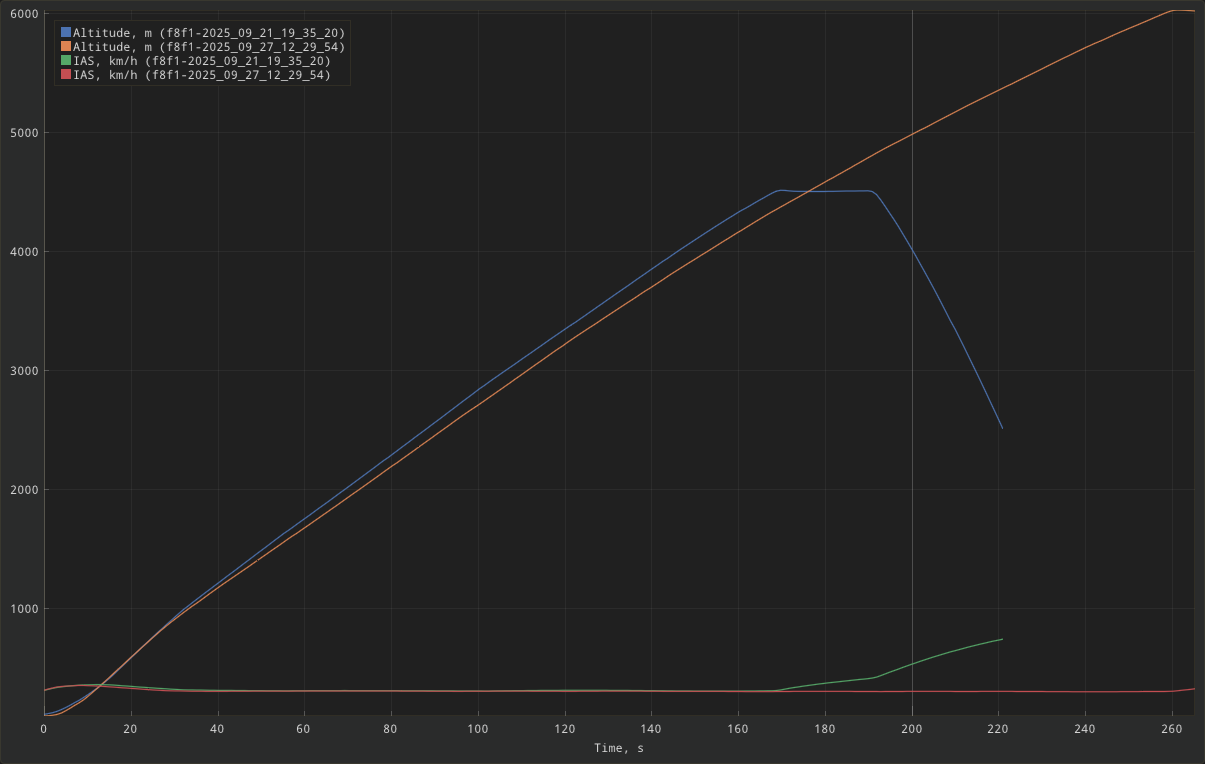
Task: Click the end of the blue altitude descent
Action: pos(1001,428)
